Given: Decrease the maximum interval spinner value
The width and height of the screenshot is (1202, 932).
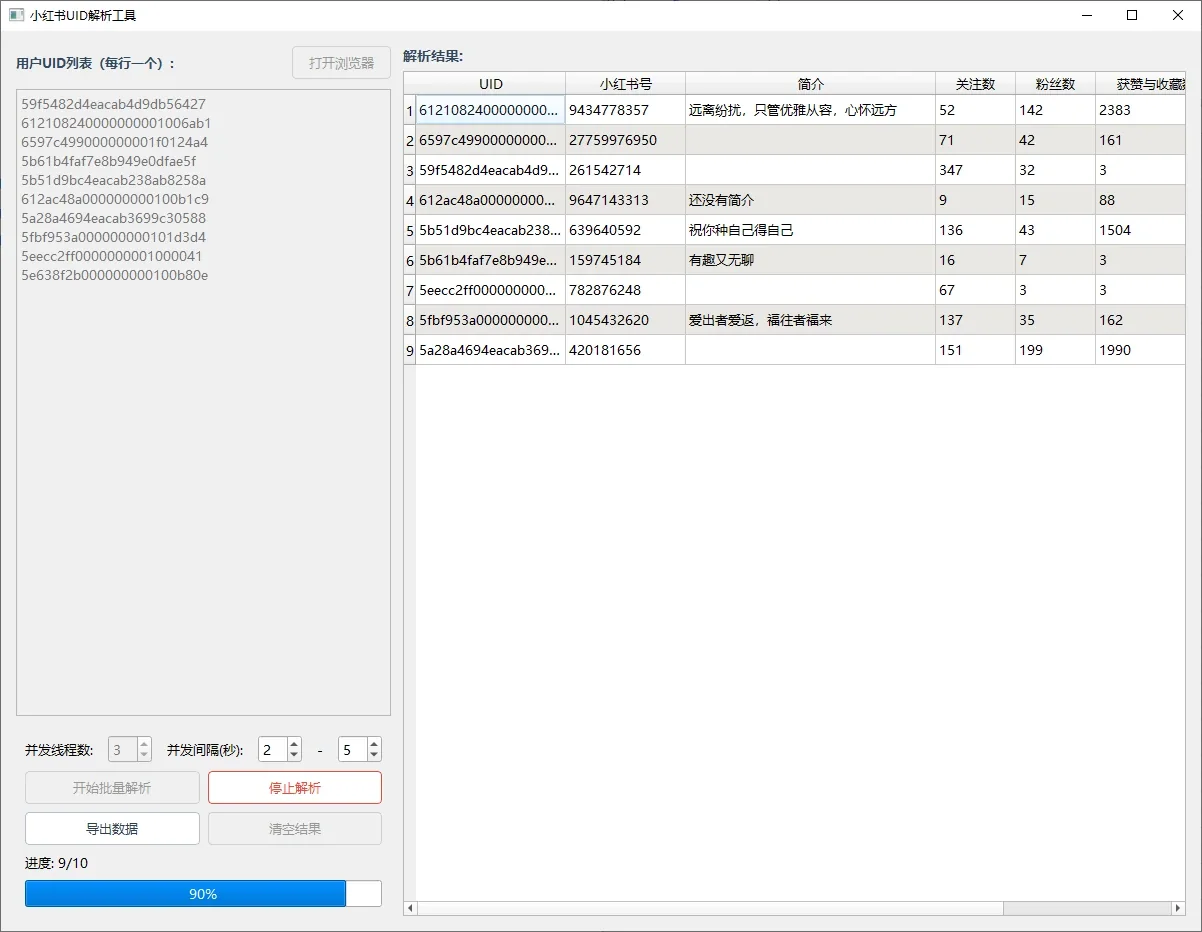Looking at the screenshot, I should pos(374,755).
